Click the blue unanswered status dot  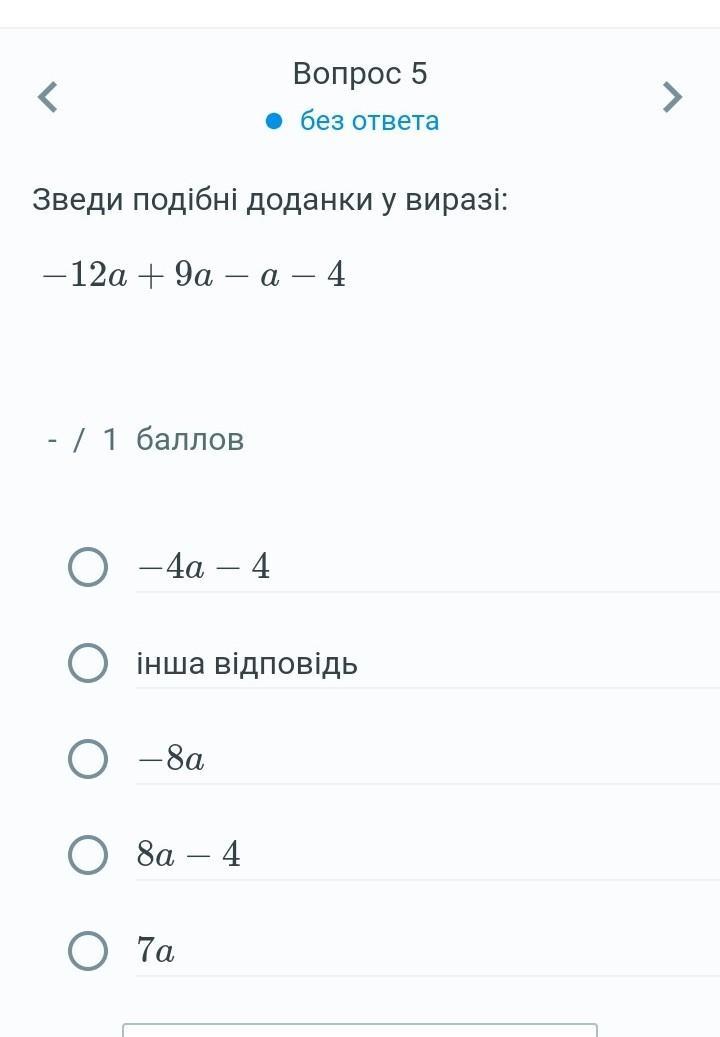(x=276, y=121)
